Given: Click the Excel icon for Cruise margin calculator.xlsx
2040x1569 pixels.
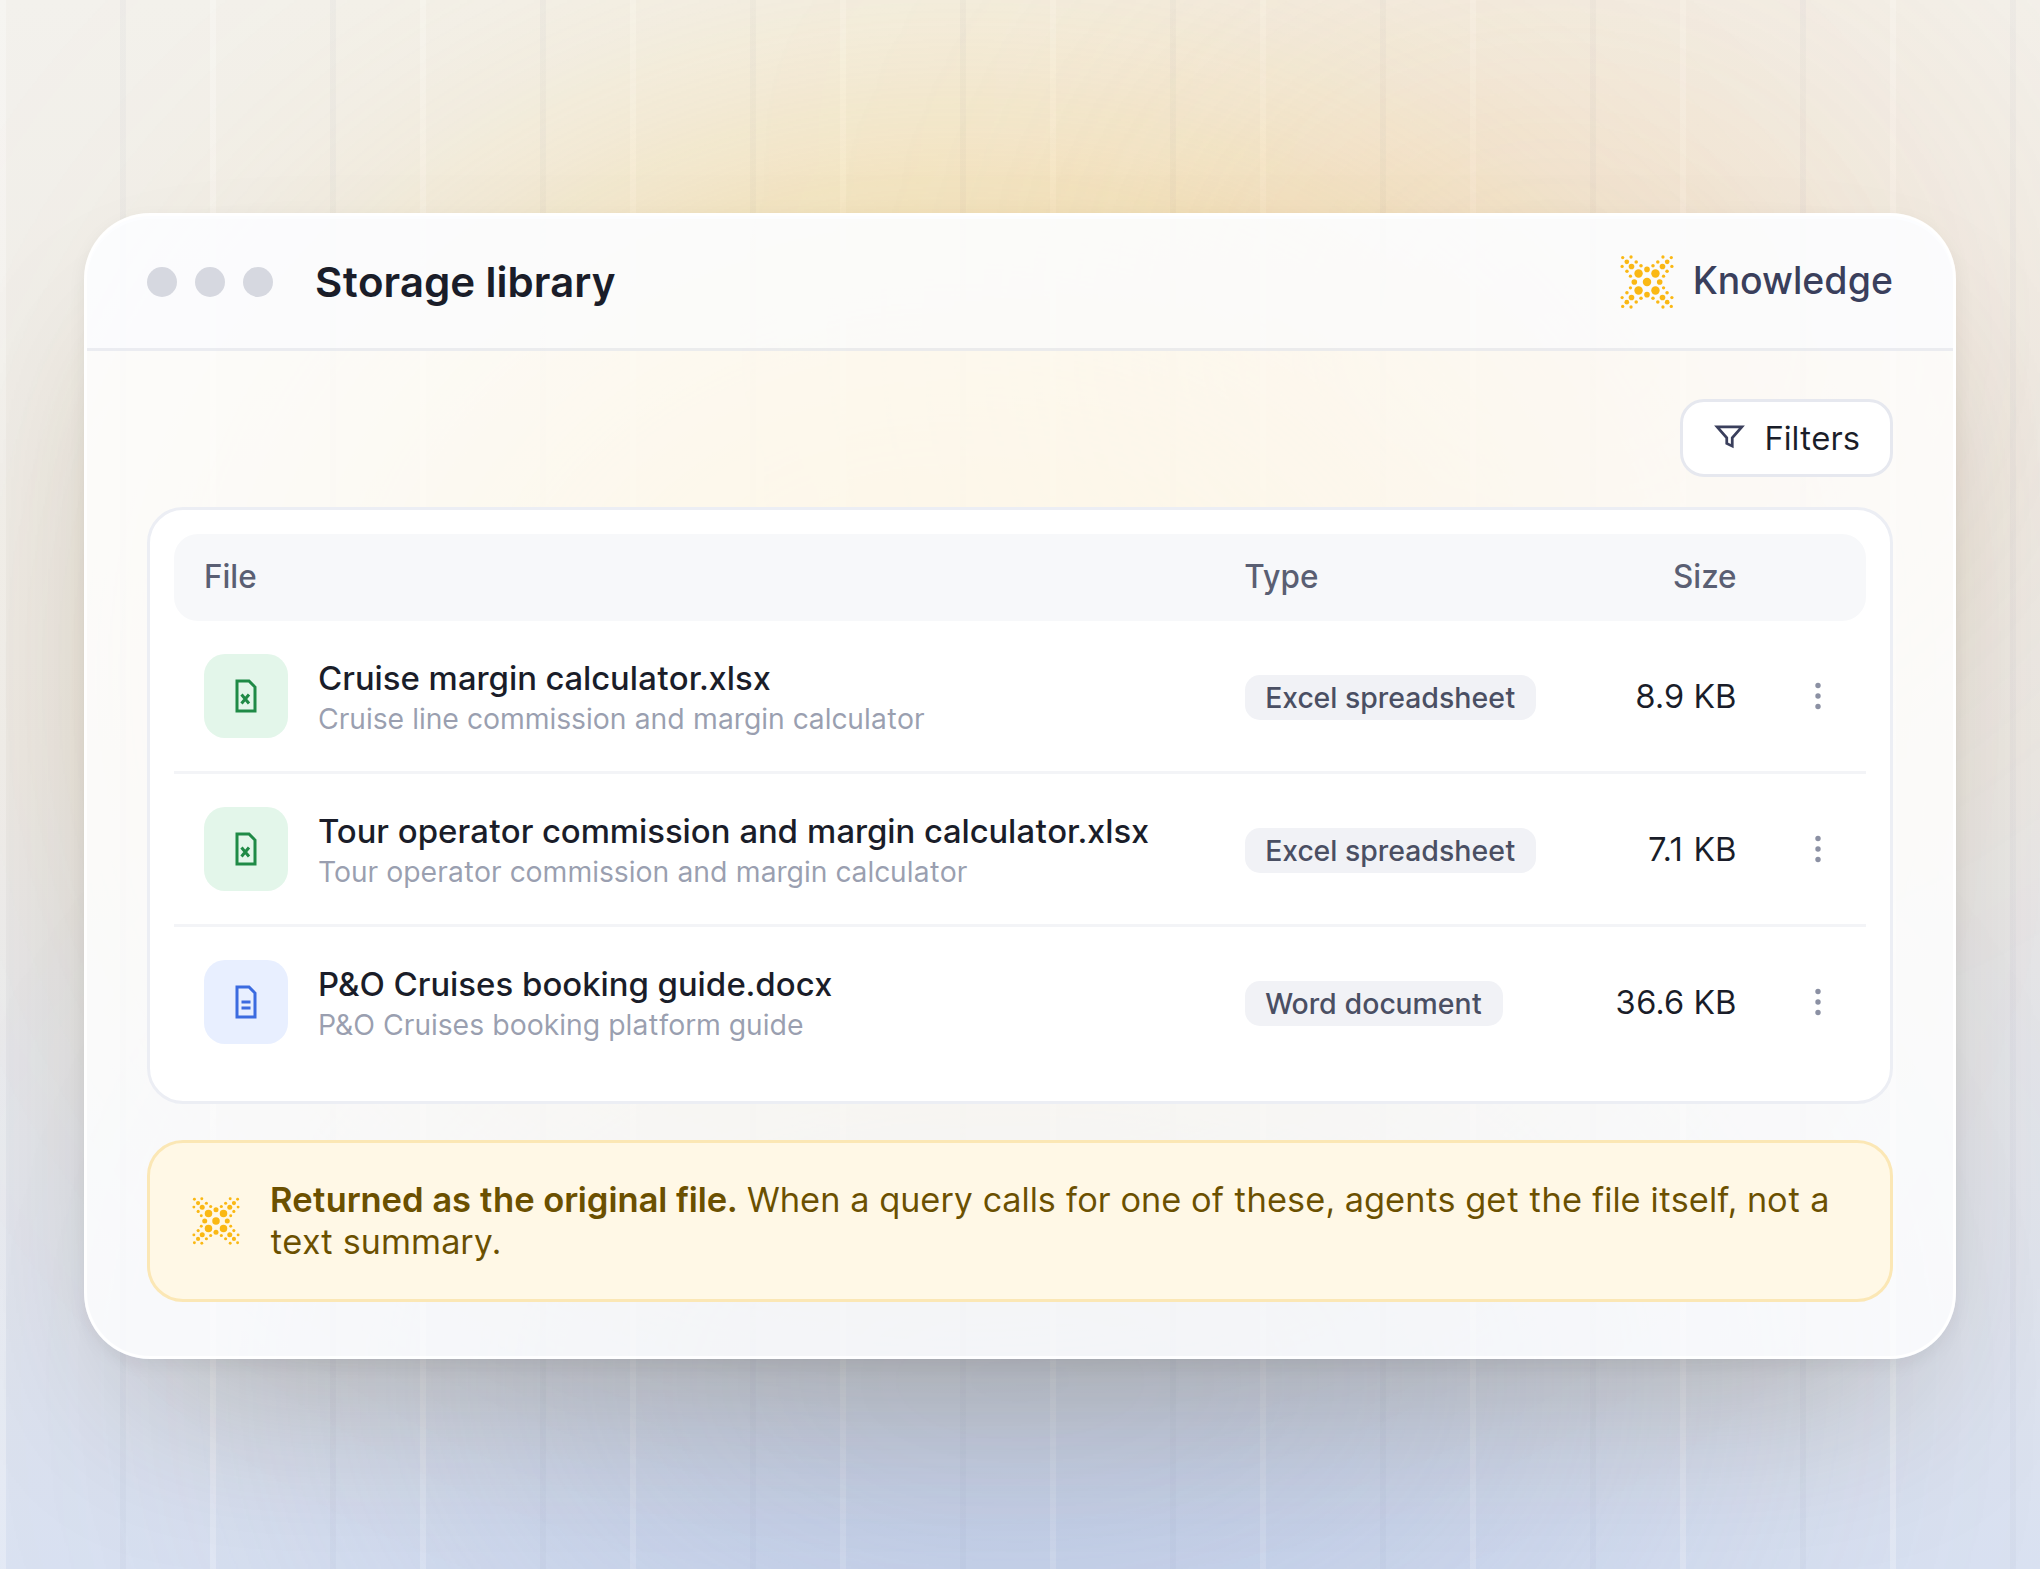Looking at the screenshot, I should pos(246,696).
